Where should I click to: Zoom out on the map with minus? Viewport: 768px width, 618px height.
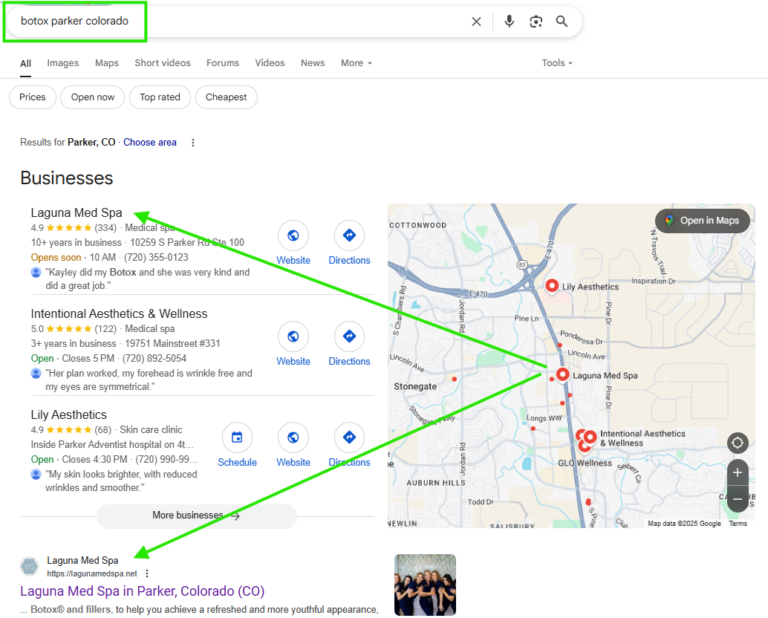tap(737, 499)
